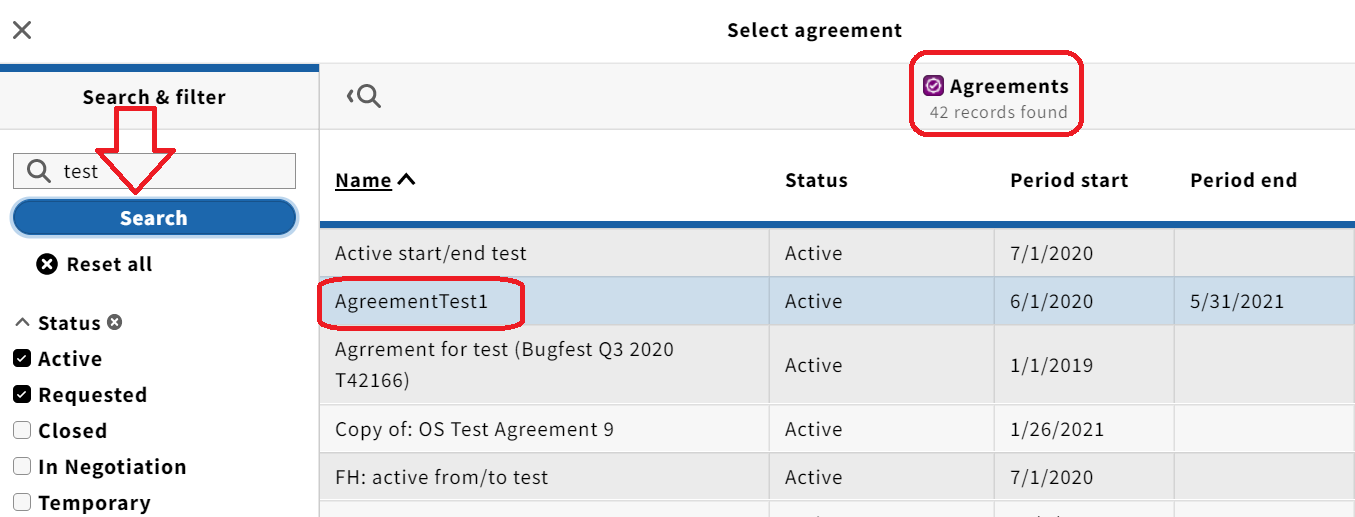The image size is (1355, 517).
Task: Close the Select agreement dialog with X
Action: (x=22, y=30)
